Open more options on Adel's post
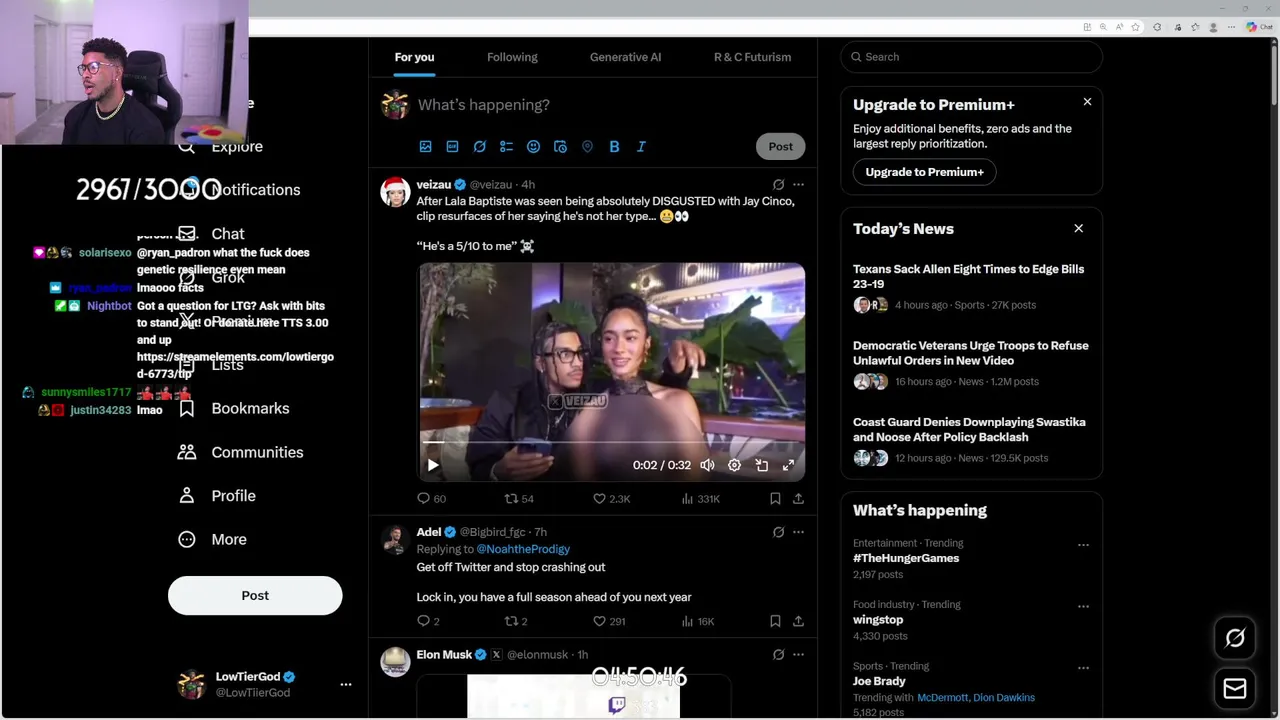 798,532
